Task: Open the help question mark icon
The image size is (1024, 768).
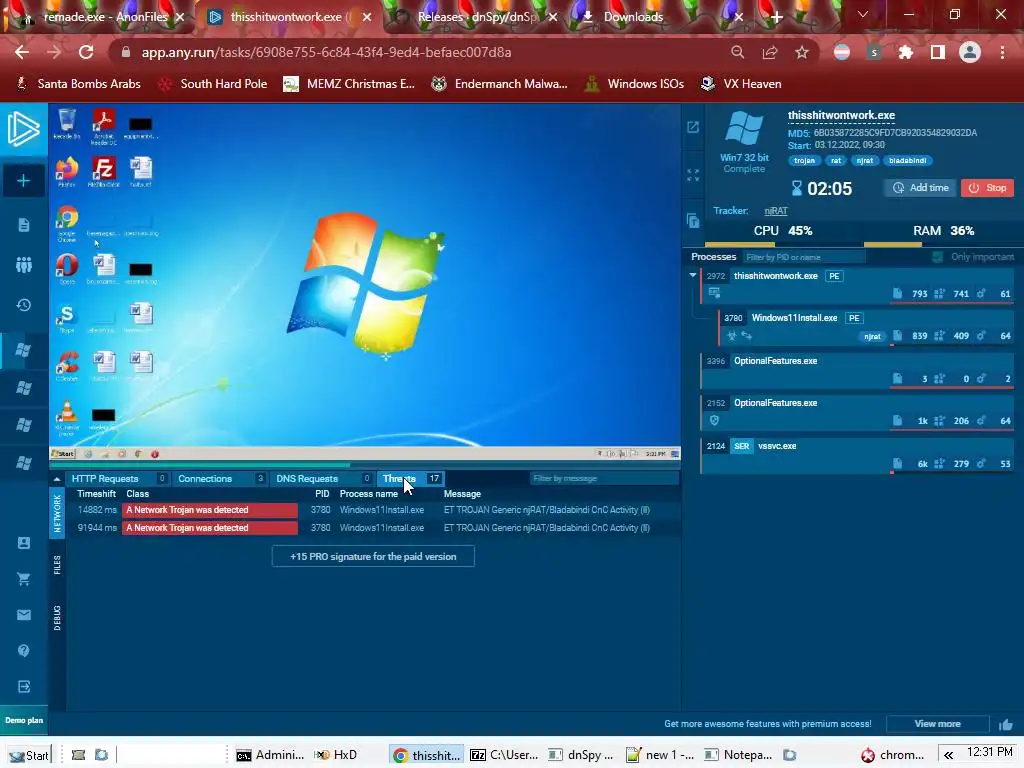Action: (x=24, y=650)
